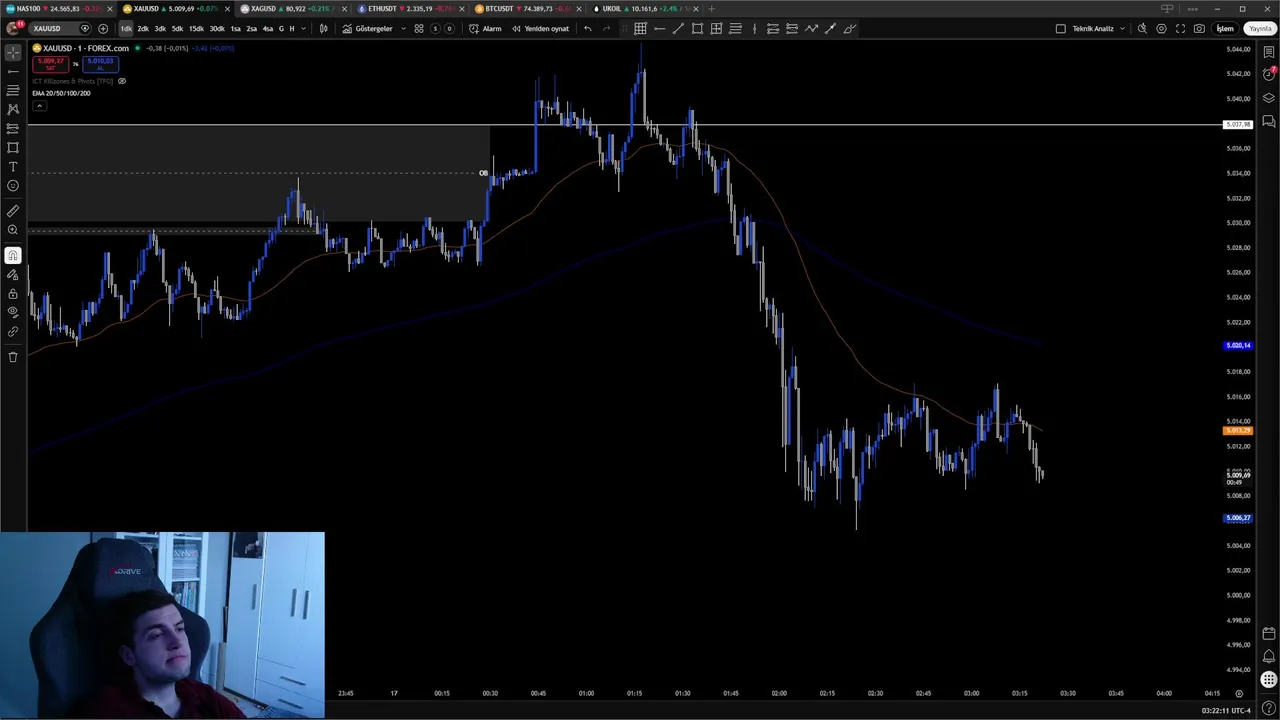Open the Fibonacci tools in left sidebar
The image size is (1280, 720).
[13, 90]
